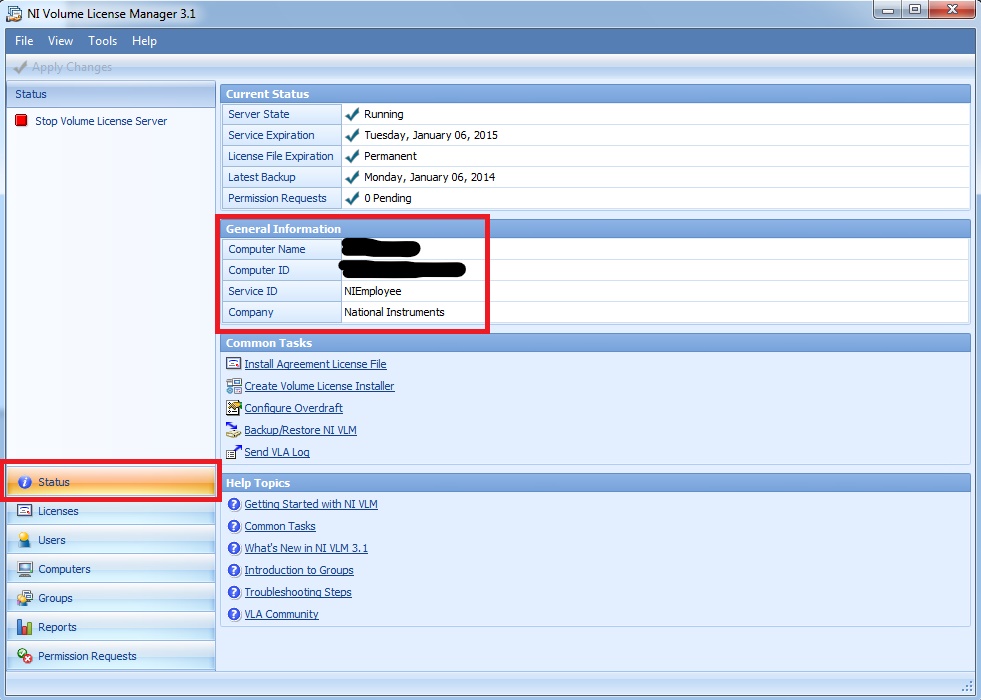Click help icon beside Getting Started with NI VLM

(234, 504)
